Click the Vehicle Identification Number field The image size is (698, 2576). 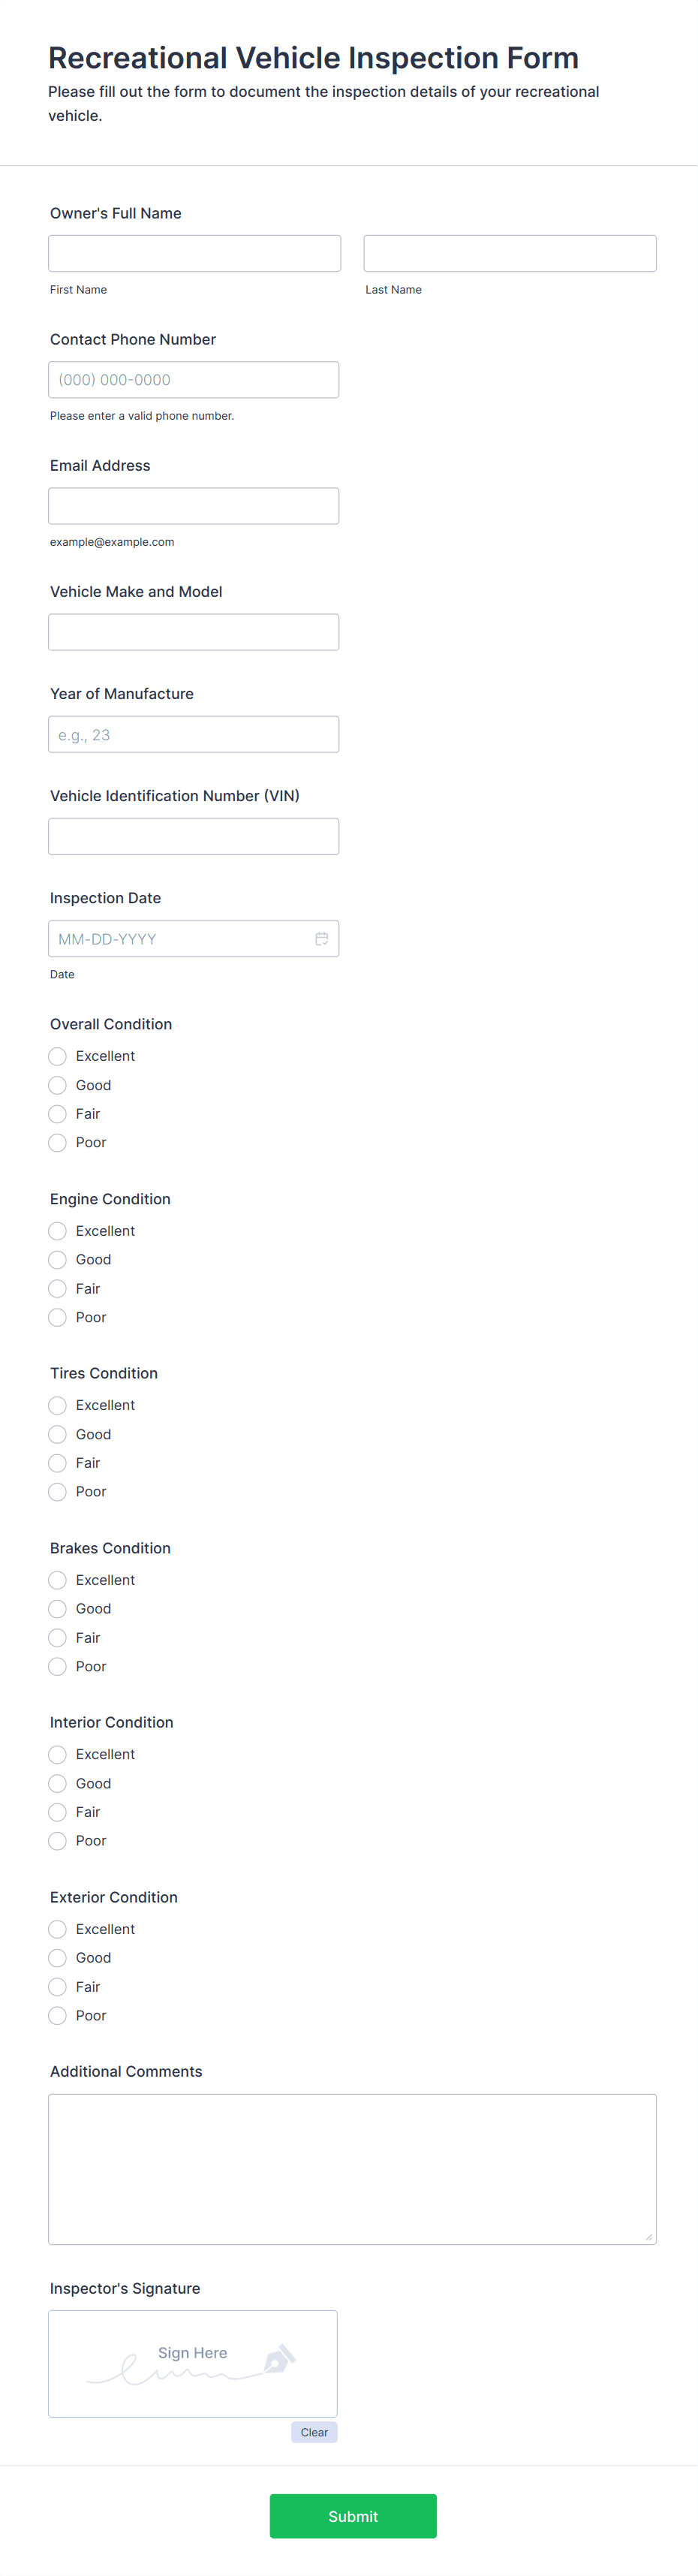pos(194,835)
